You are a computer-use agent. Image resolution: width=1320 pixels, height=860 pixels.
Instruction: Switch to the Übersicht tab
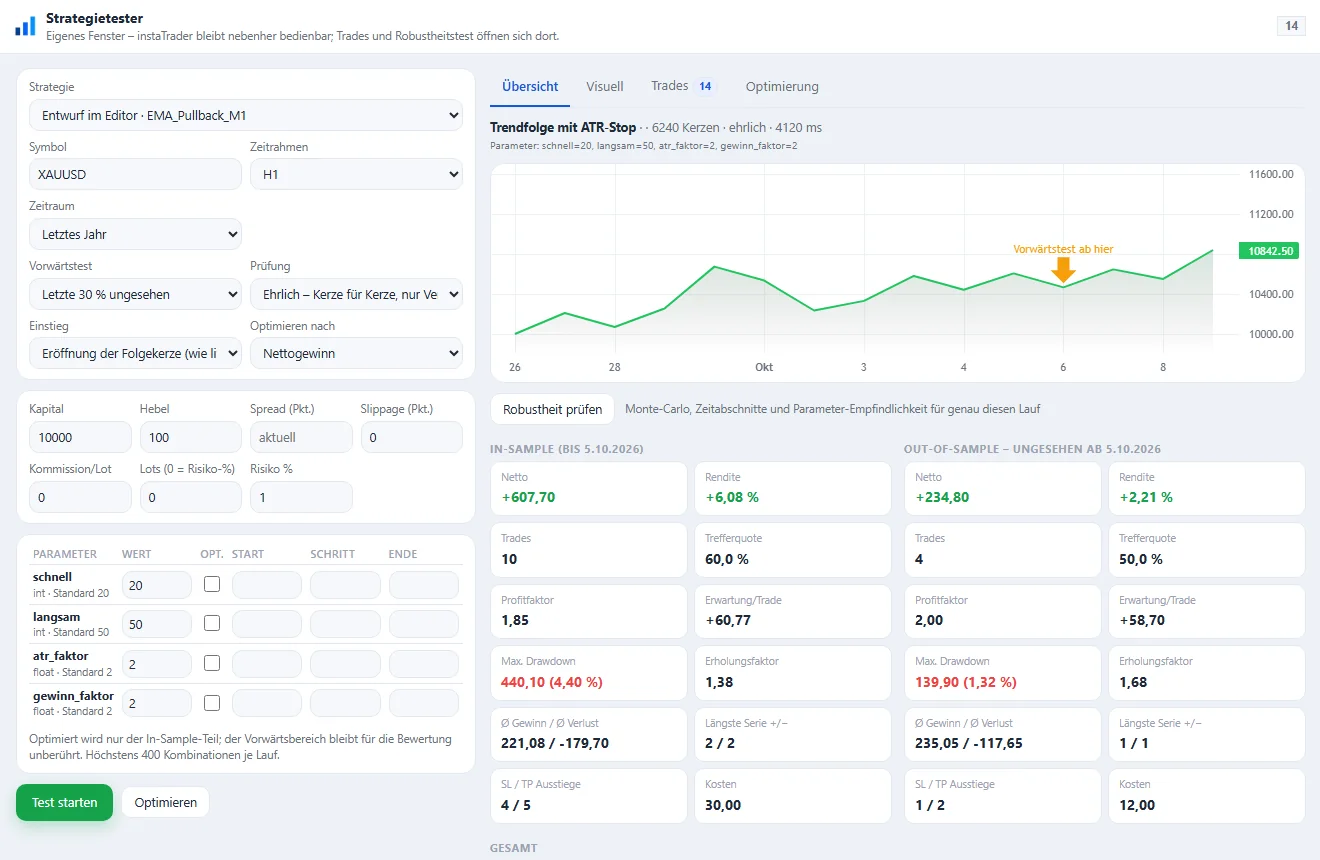point(530,87)
